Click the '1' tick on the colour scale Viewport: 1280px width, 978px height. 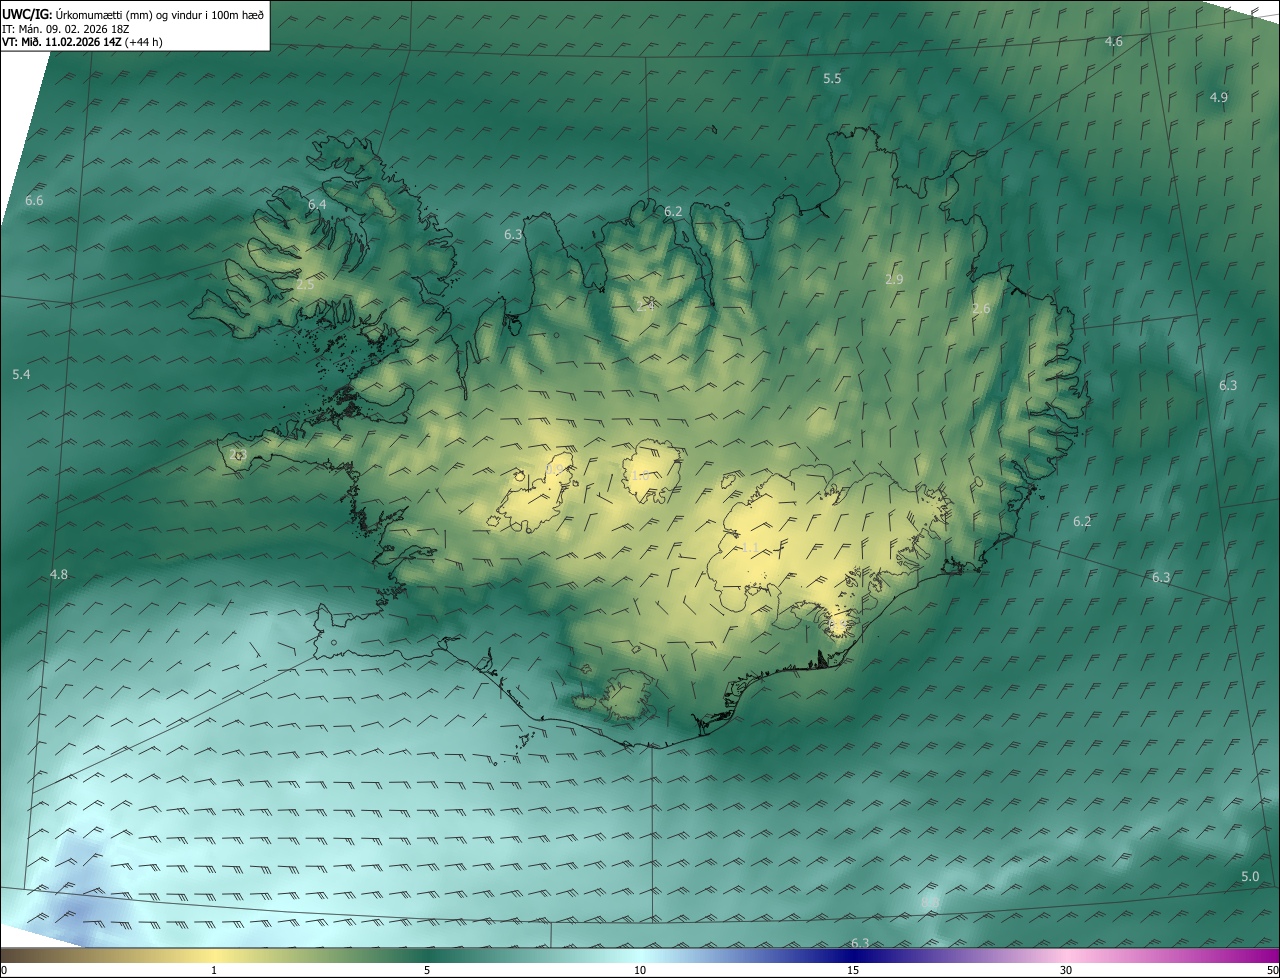click(214, 970)
